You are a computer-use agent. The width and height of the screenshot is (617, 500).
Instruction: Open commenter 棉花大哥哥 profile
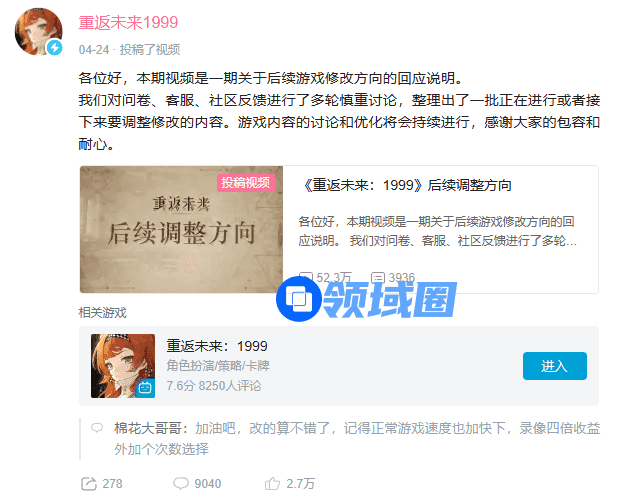[151, 428]
